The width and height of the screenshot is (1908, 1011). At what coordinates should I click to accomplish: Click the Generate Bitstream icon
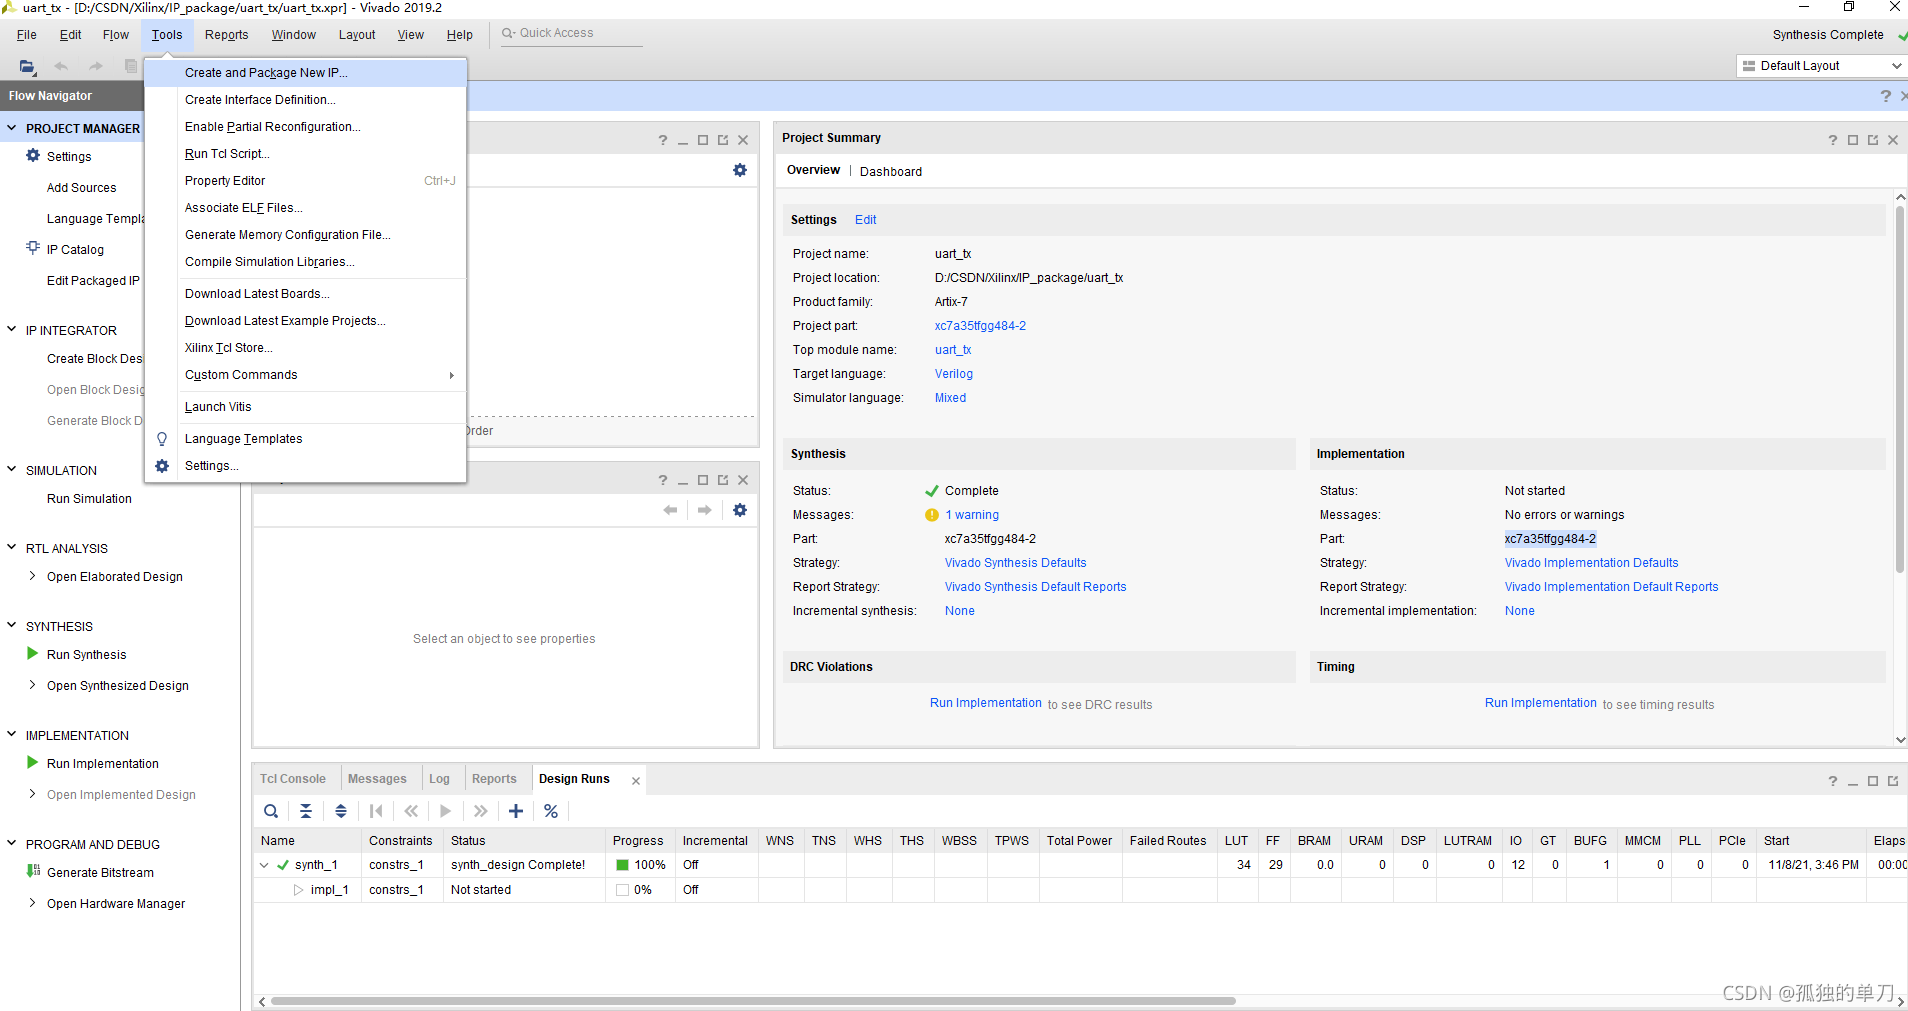click(33, 871)
